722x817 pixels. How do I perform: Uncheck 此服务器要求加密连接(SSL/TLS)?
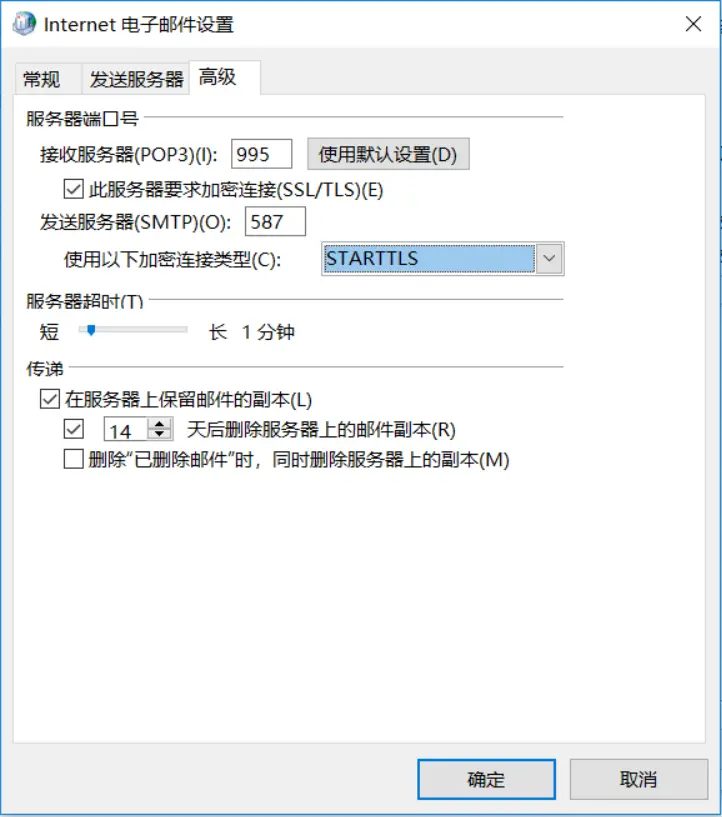tap(73, 189)
